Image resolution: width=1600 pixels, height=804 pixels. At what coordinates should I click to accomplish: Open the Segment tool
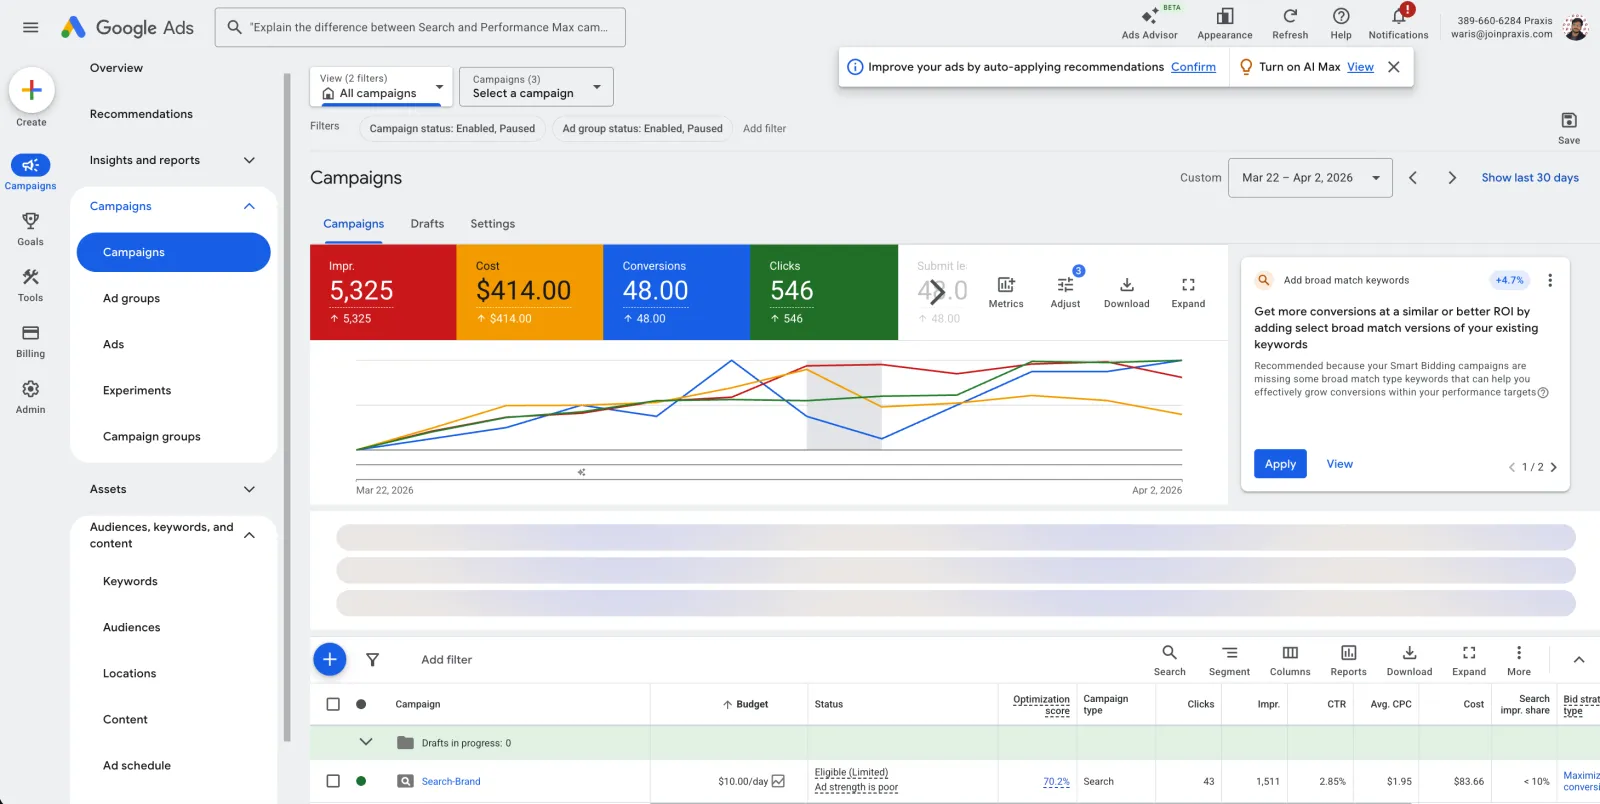pyautogui.click(x=1229, y=660)
